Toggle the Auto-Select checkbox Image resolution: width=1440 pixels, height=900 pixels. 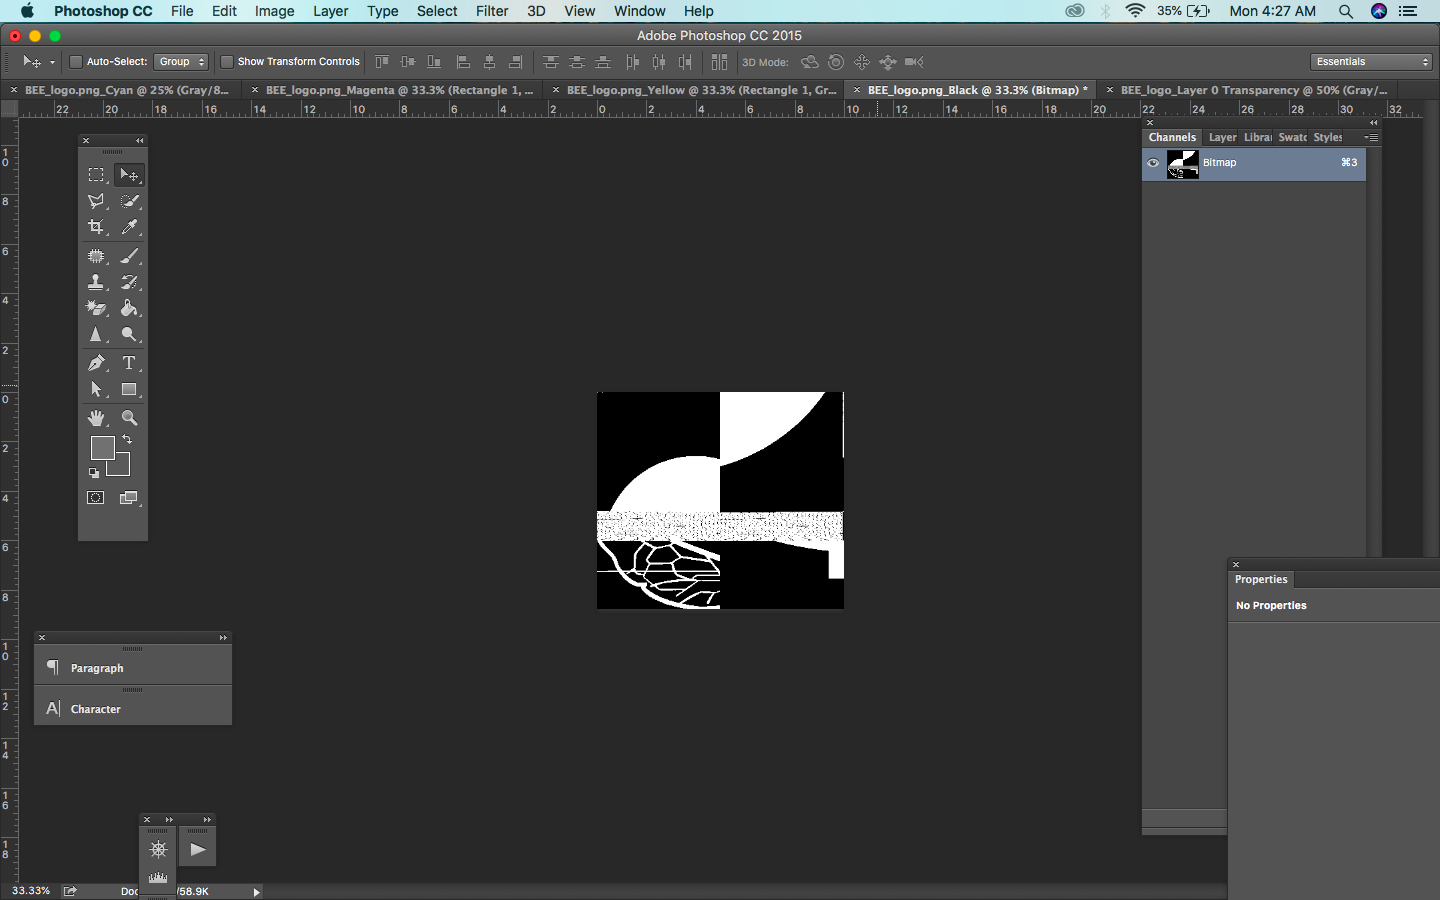pyautogui.click(x=75, y=61)
